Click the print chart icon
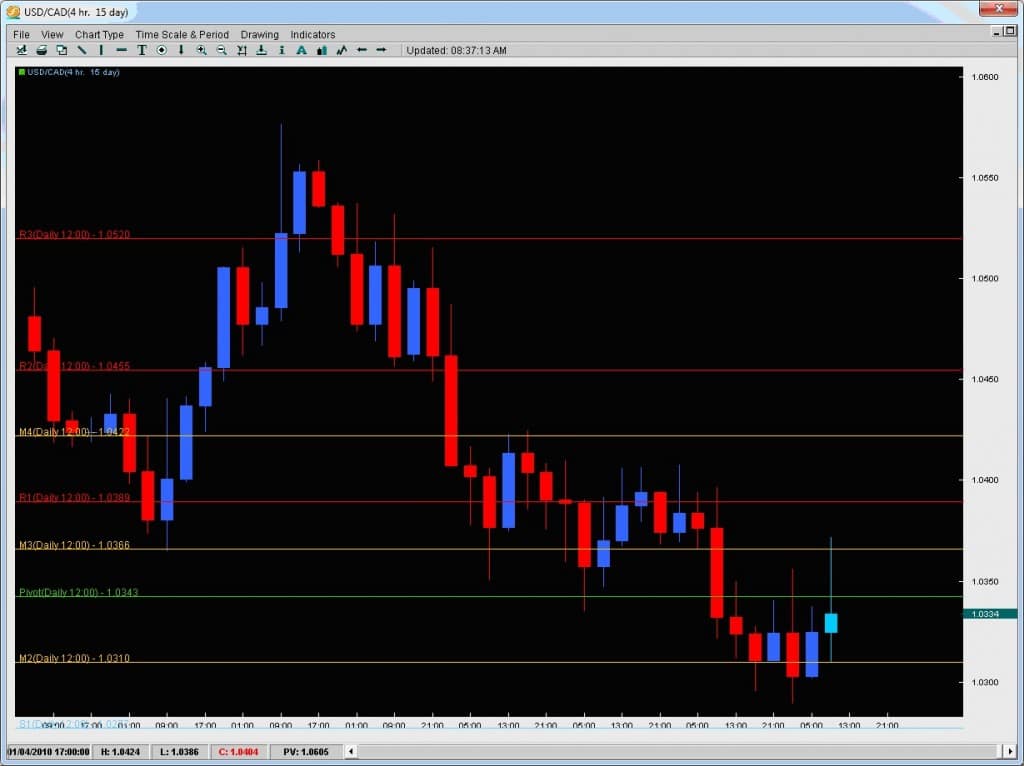Viewport: 1024px width, 766px height. 42,50
